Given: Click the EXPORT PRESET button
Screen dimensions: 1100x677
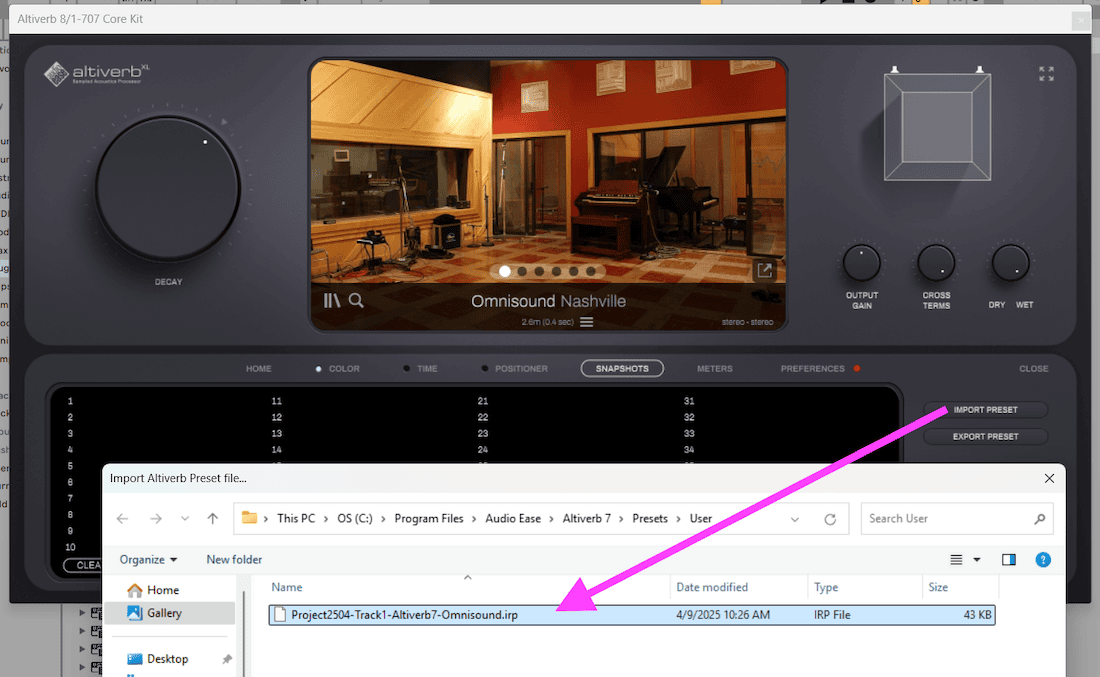Looking at the screenshot, I should tap(985, 436).
